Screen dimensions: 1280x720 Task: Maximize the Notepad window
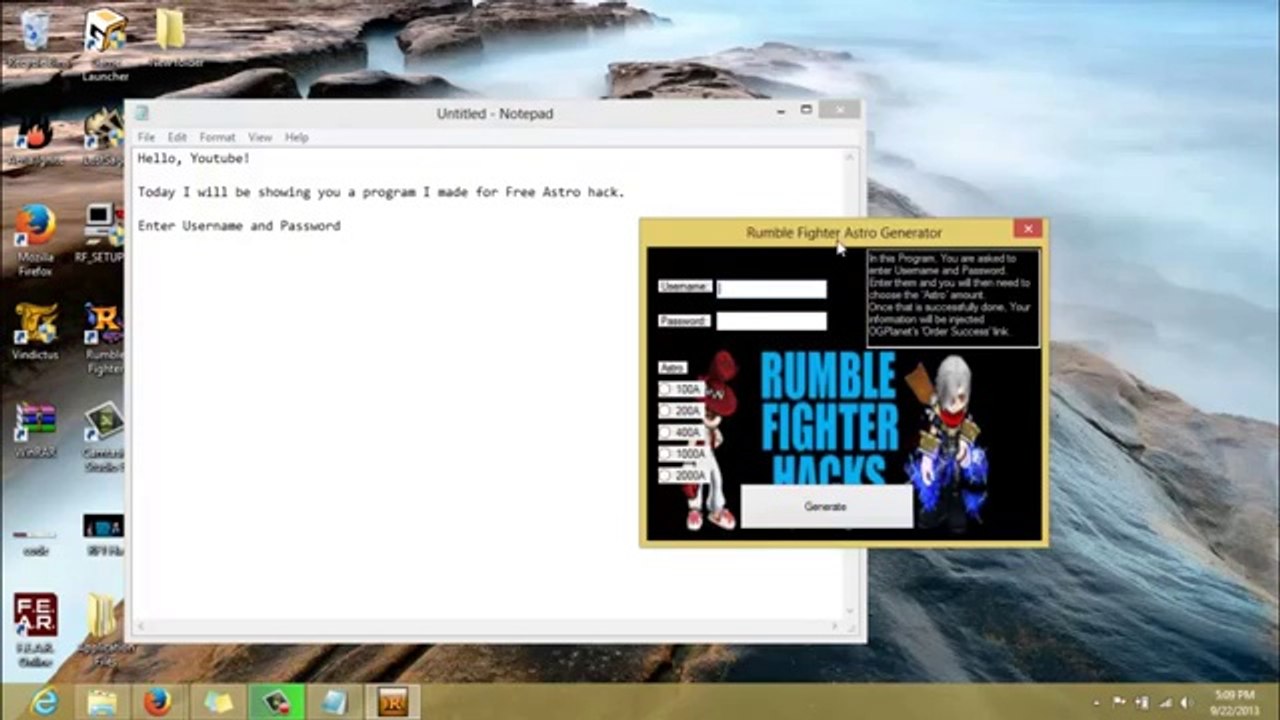coord(806,110)
